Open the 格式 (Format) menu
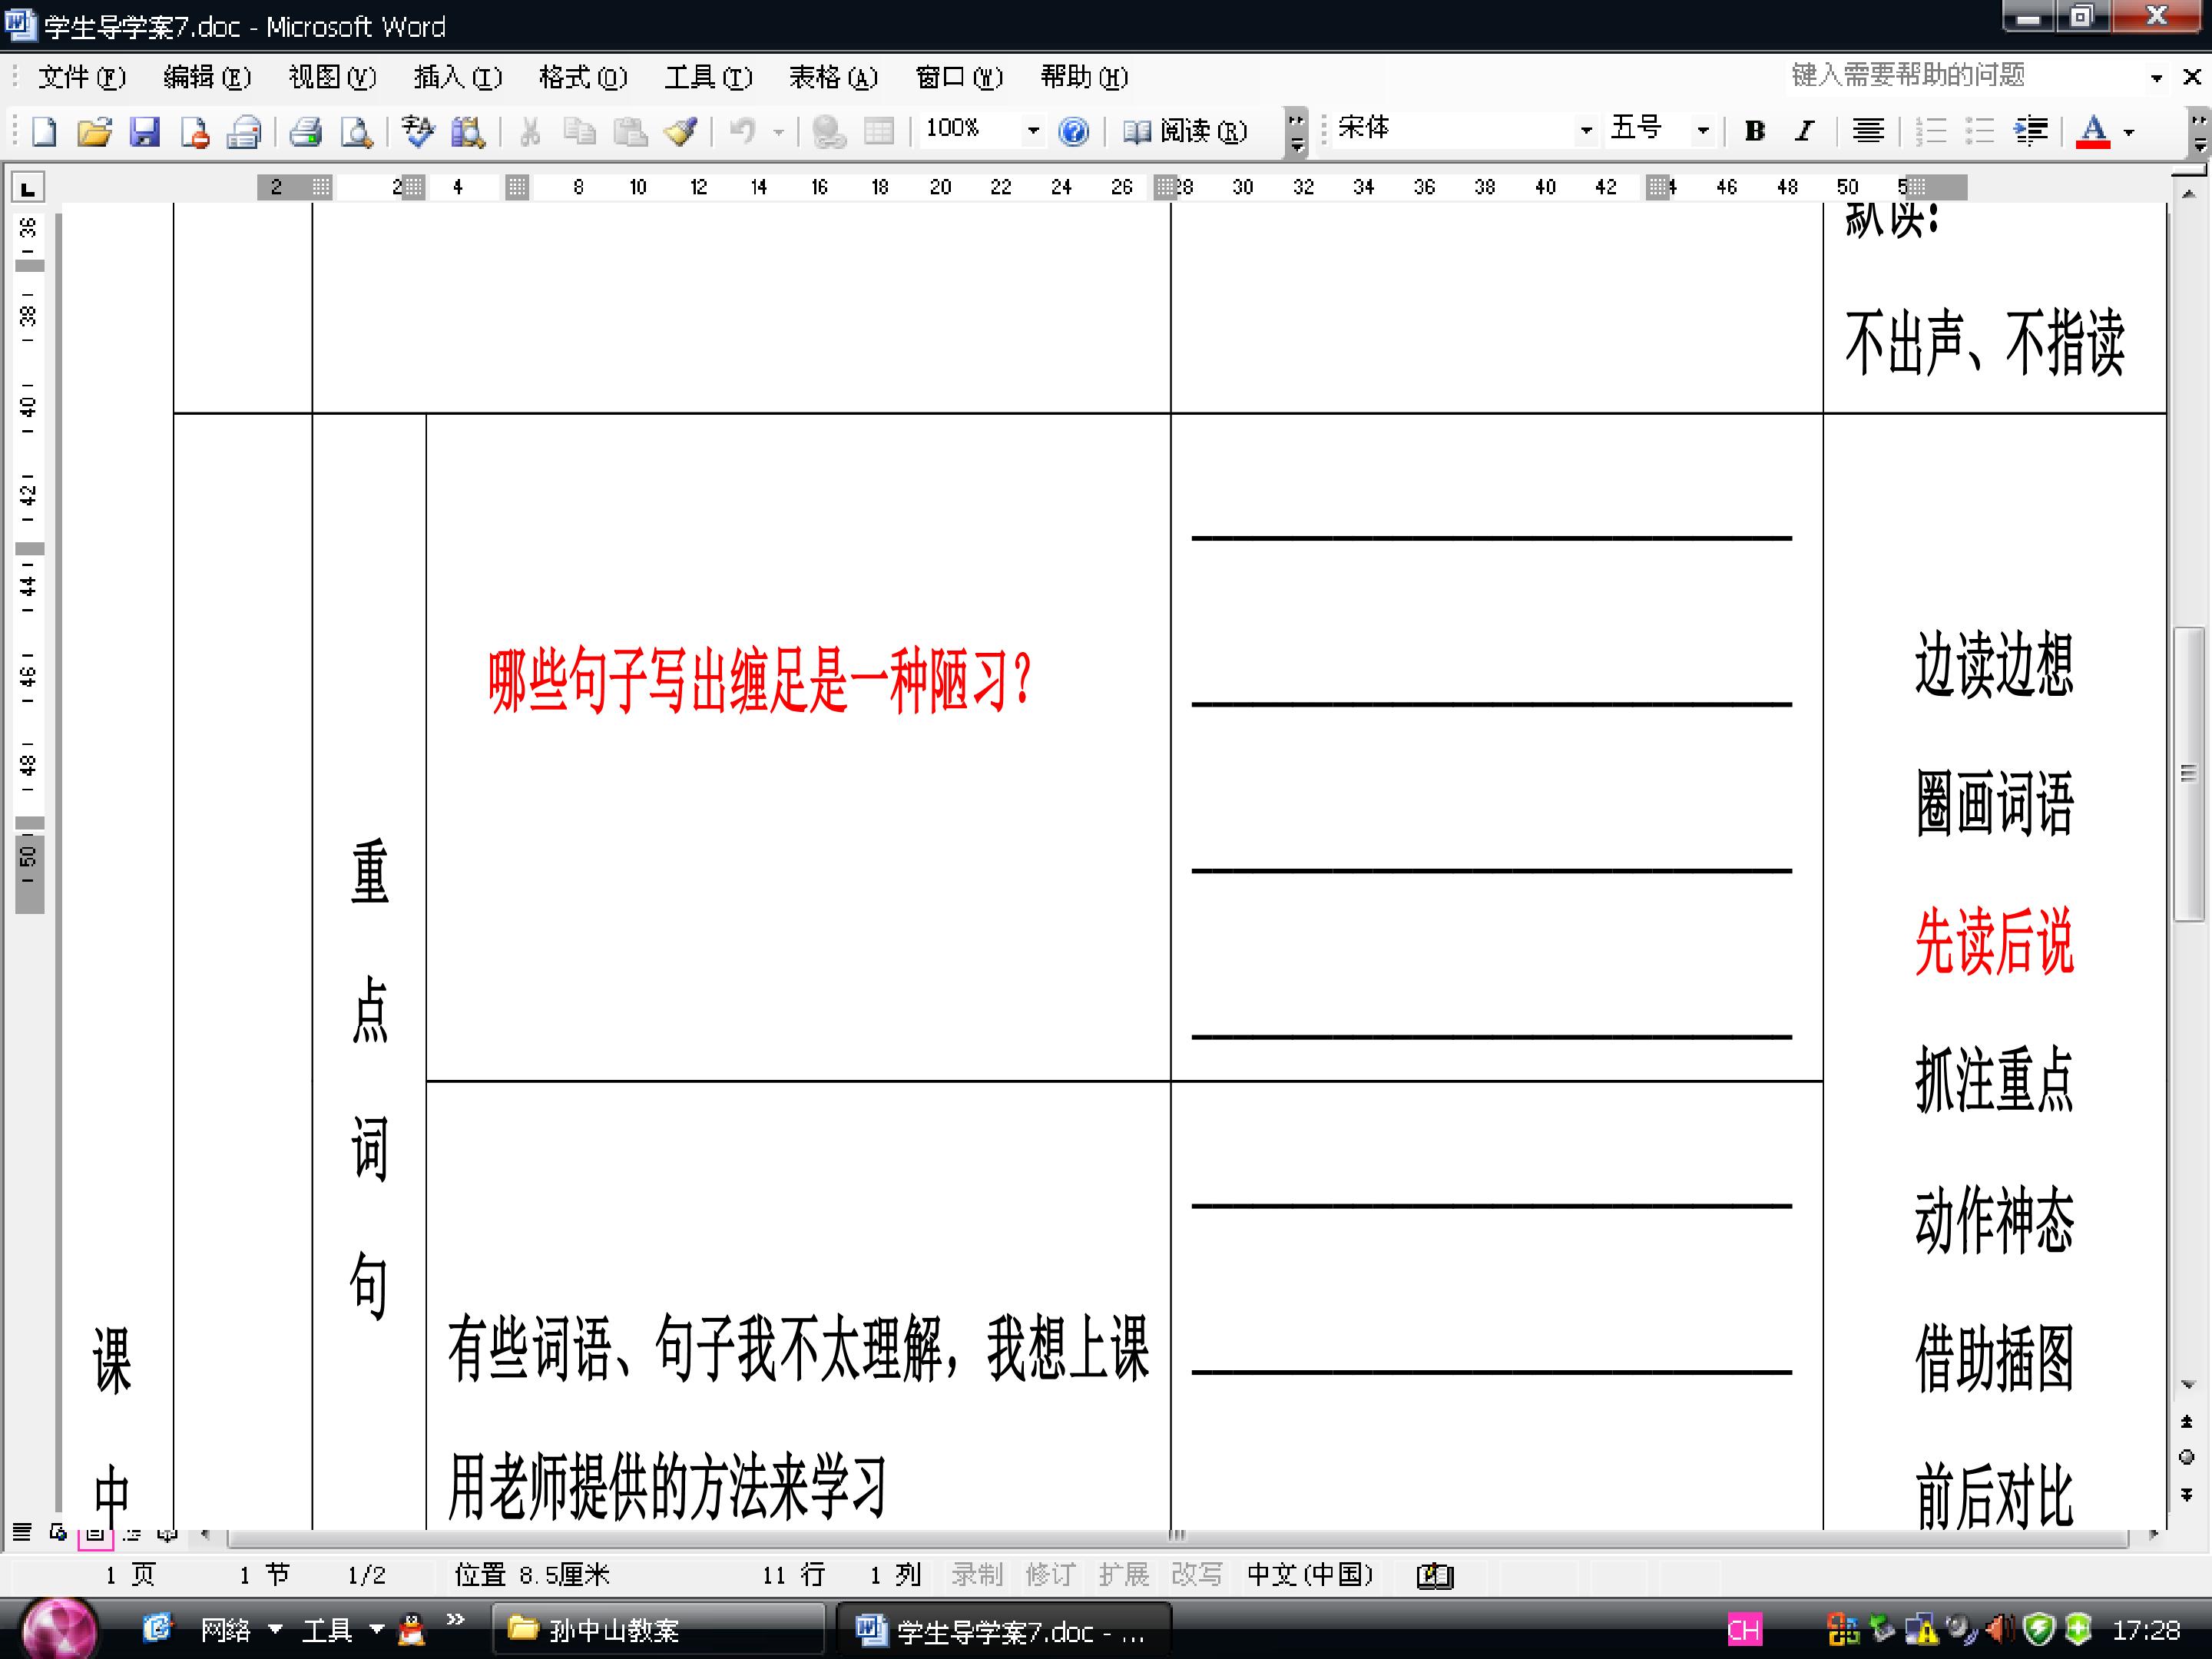 tap(582, 77)
